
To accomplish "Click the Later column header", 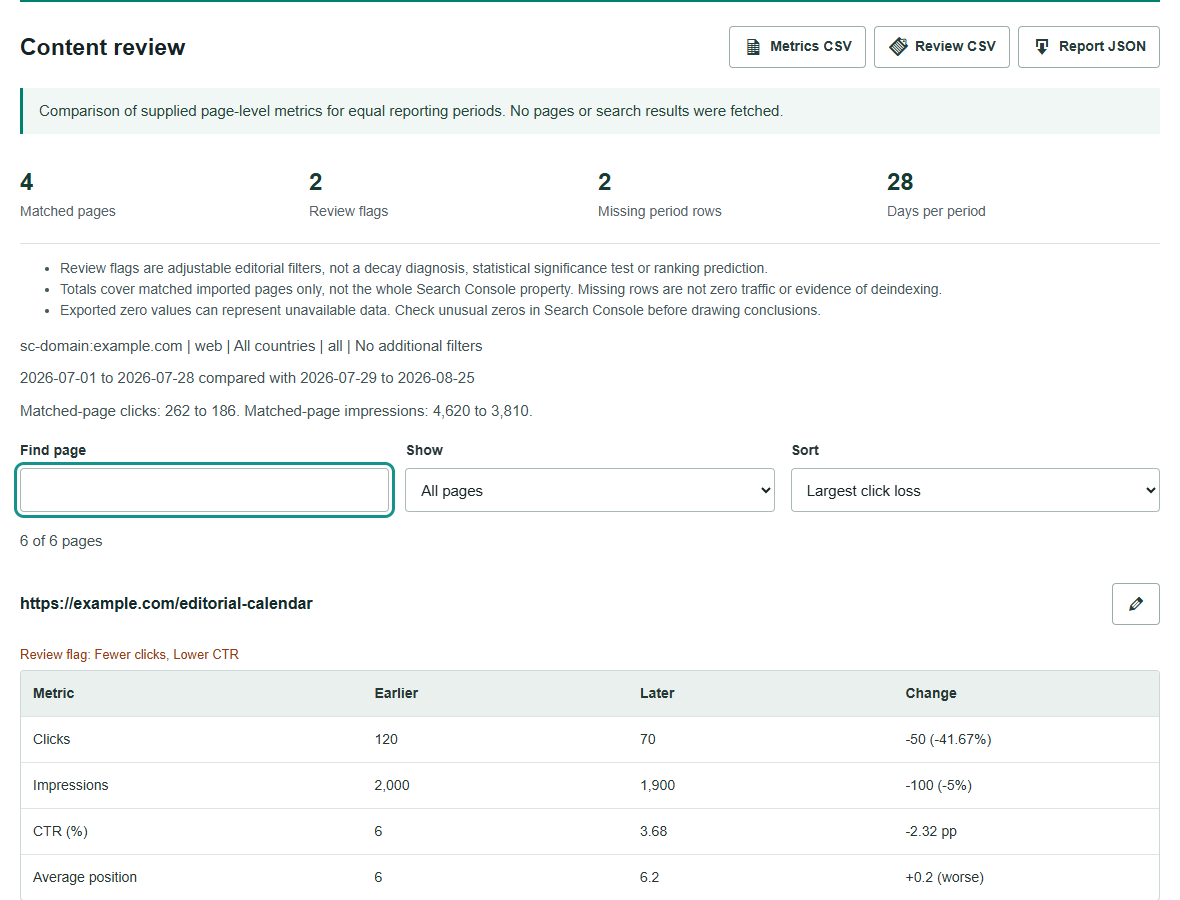I will point(657,693).
